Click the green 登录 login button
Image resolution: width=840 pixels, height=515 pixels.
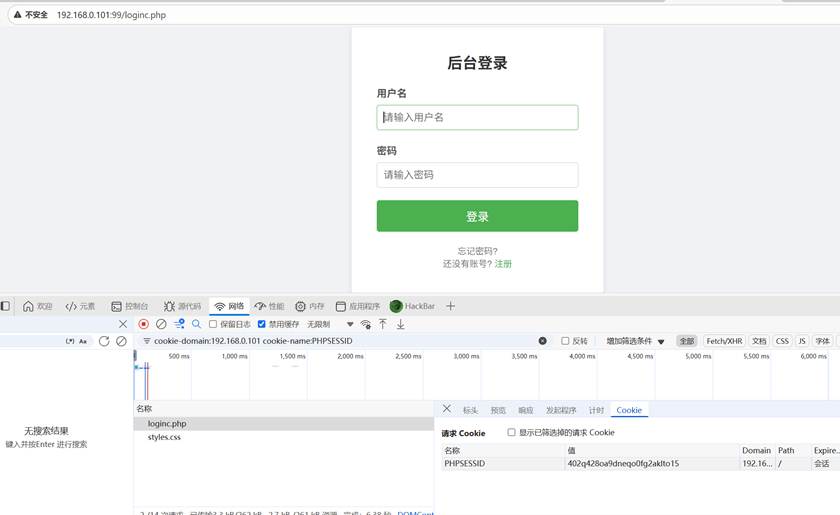point(477,216)
